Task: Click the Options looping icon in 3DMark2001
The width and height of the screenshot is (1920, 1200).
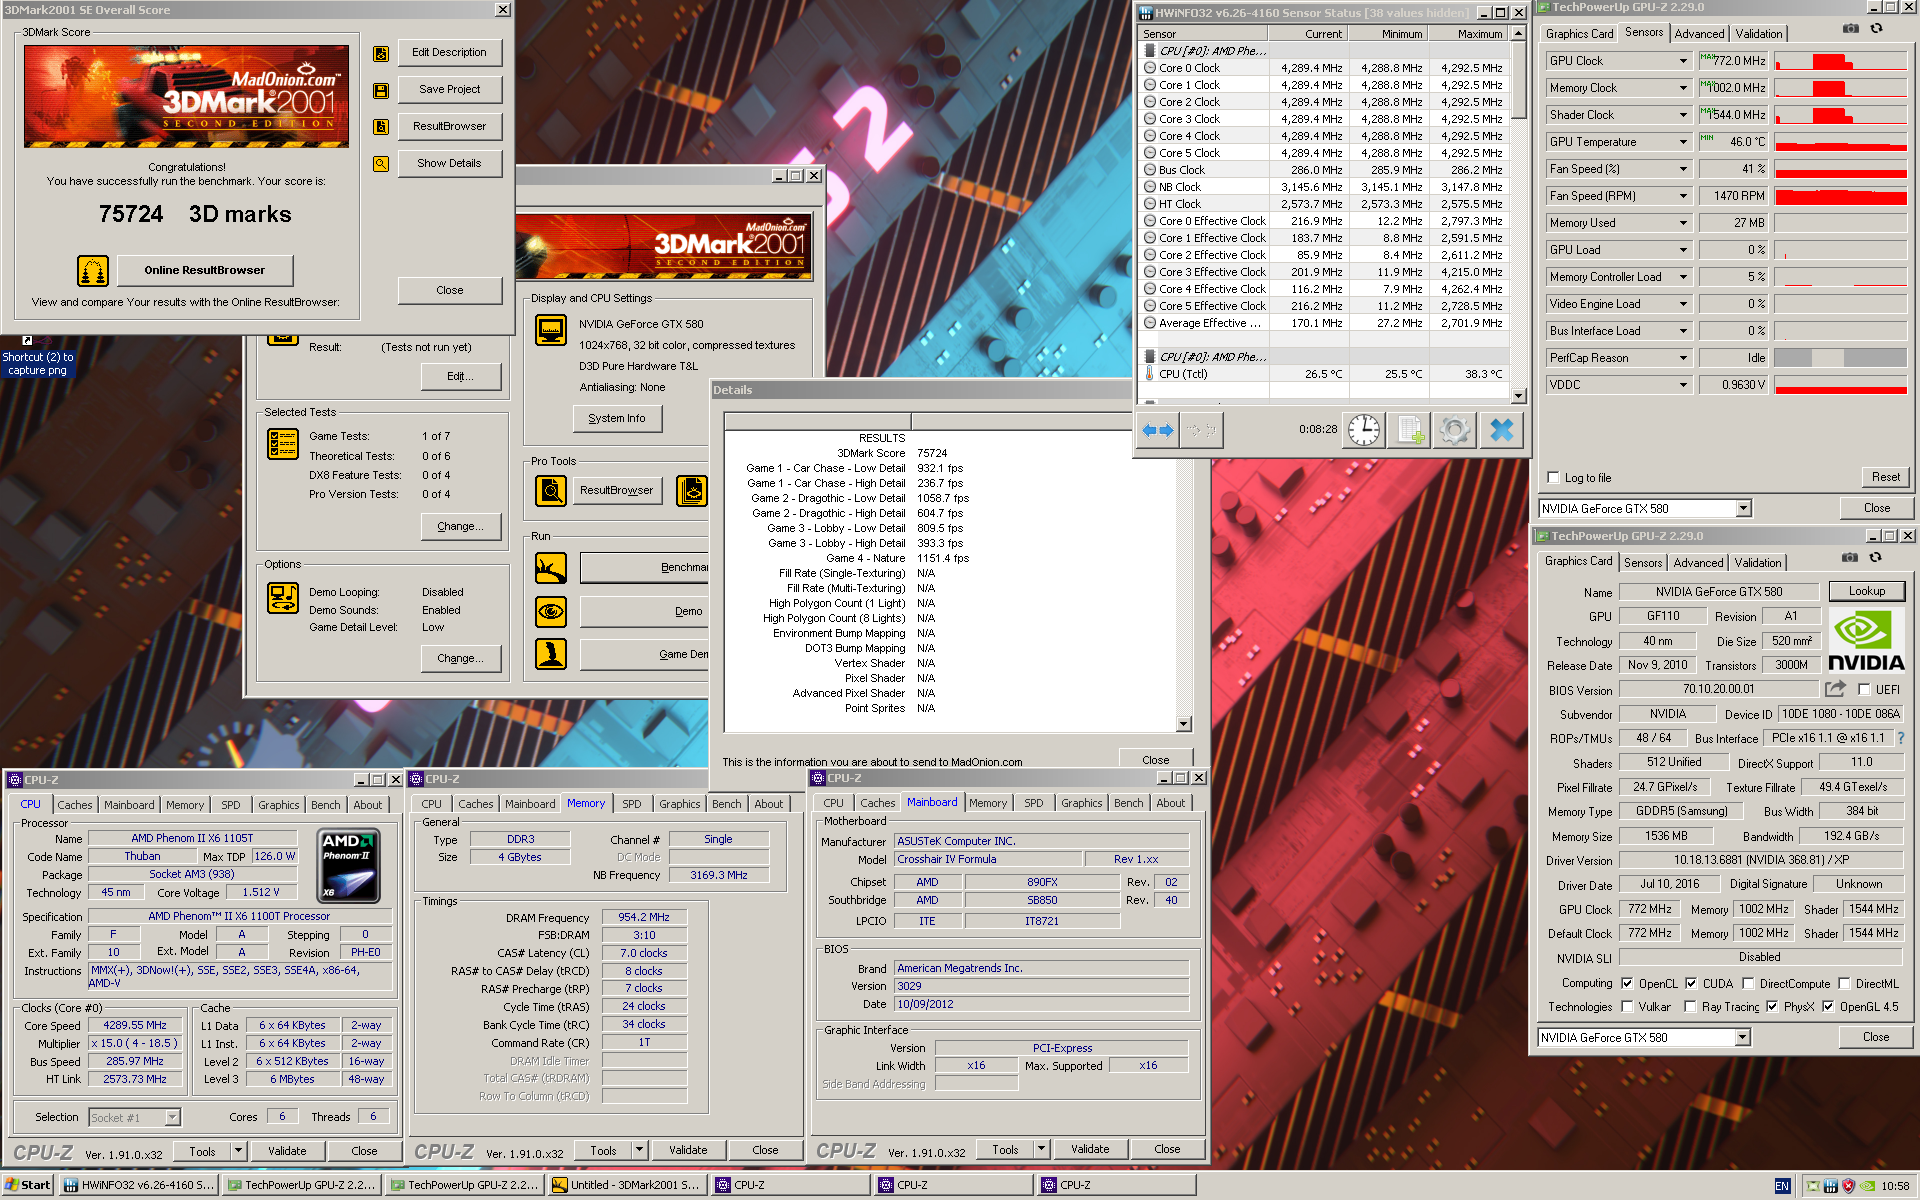Action: pos(283,598)
